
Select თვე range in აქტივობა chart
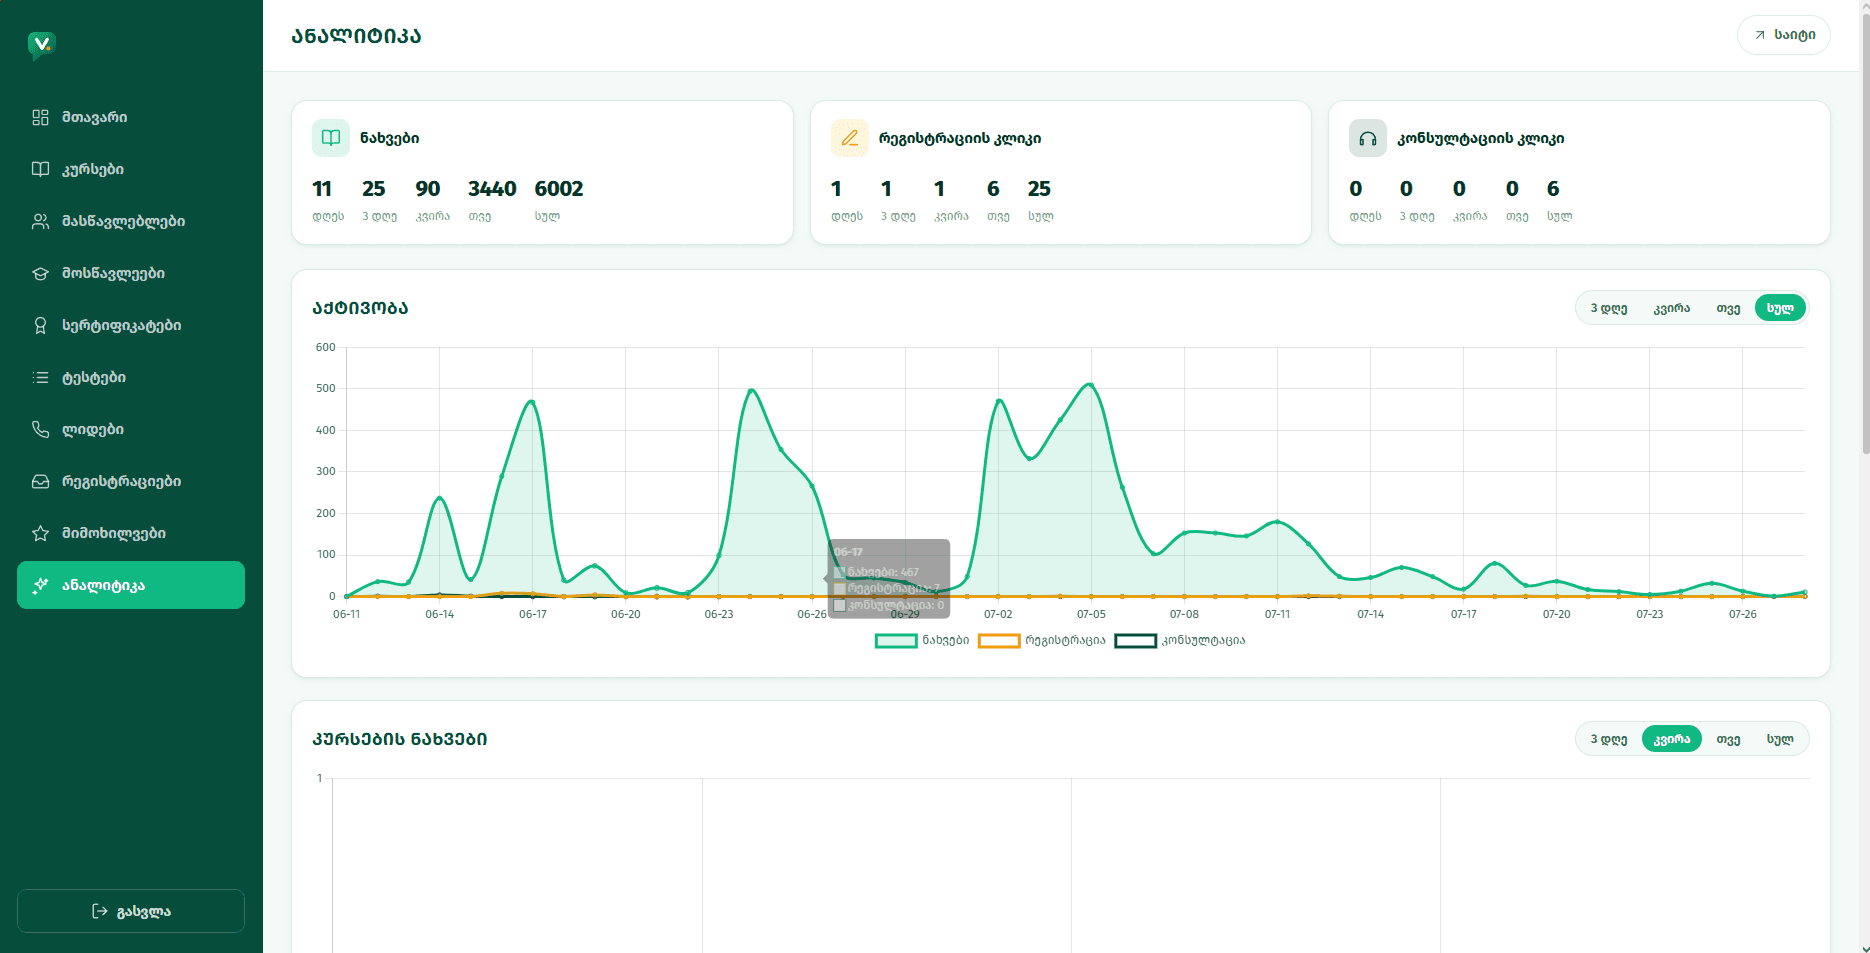[x=1728, y=308]
